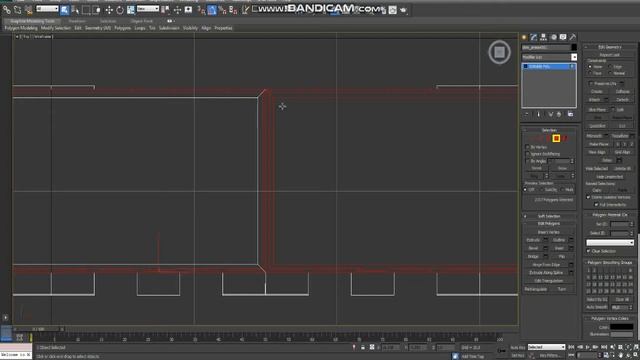Open the Geometry (All) ribbon panel

[x=98, y=28]
